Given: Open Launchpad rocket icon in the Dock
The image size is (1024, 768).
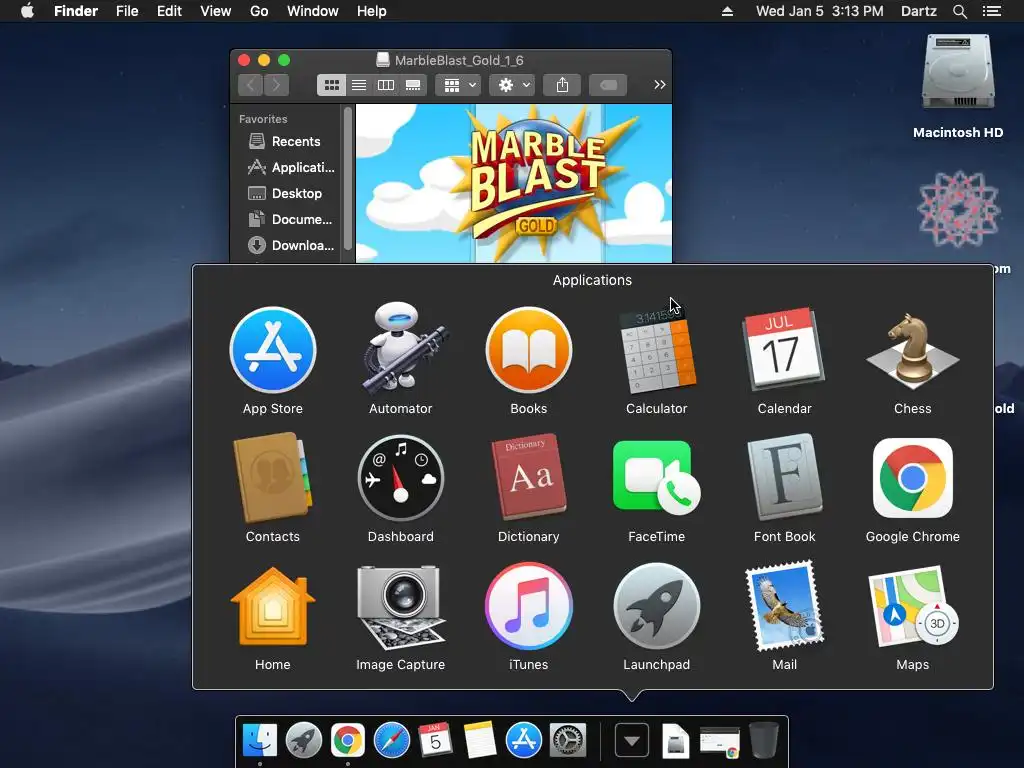Looking at the screenshot, I should click(x=304, y=740).
